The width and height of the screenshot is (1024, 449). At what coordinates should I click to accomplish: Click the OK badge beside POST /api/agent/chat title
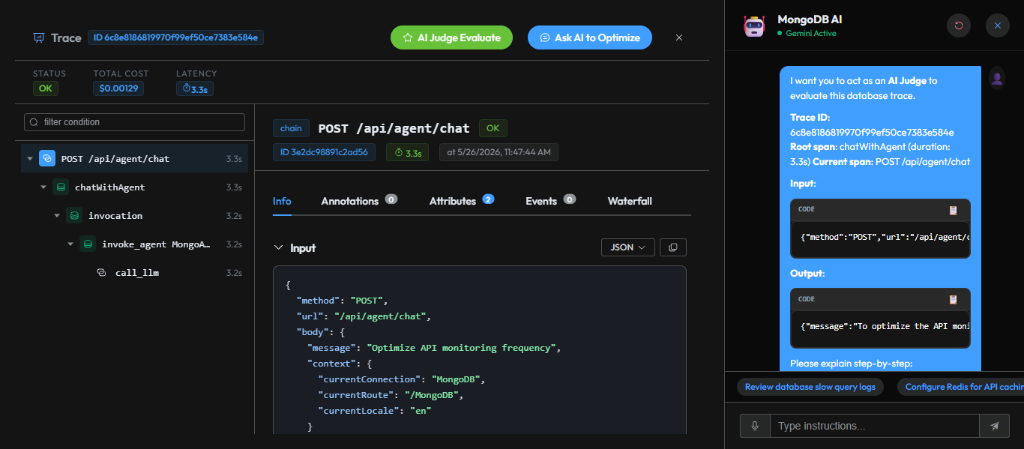(492, 129)
